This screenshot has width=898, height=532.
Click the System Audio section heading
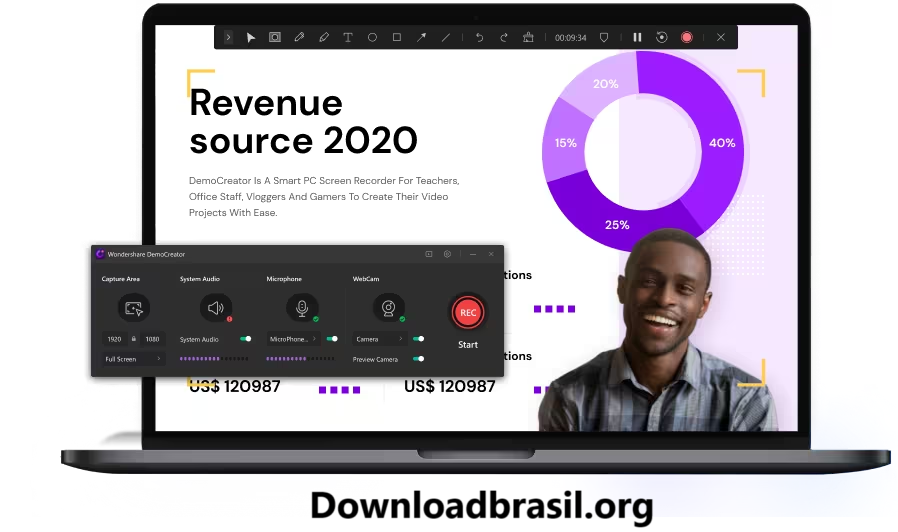tap(200, 279)
